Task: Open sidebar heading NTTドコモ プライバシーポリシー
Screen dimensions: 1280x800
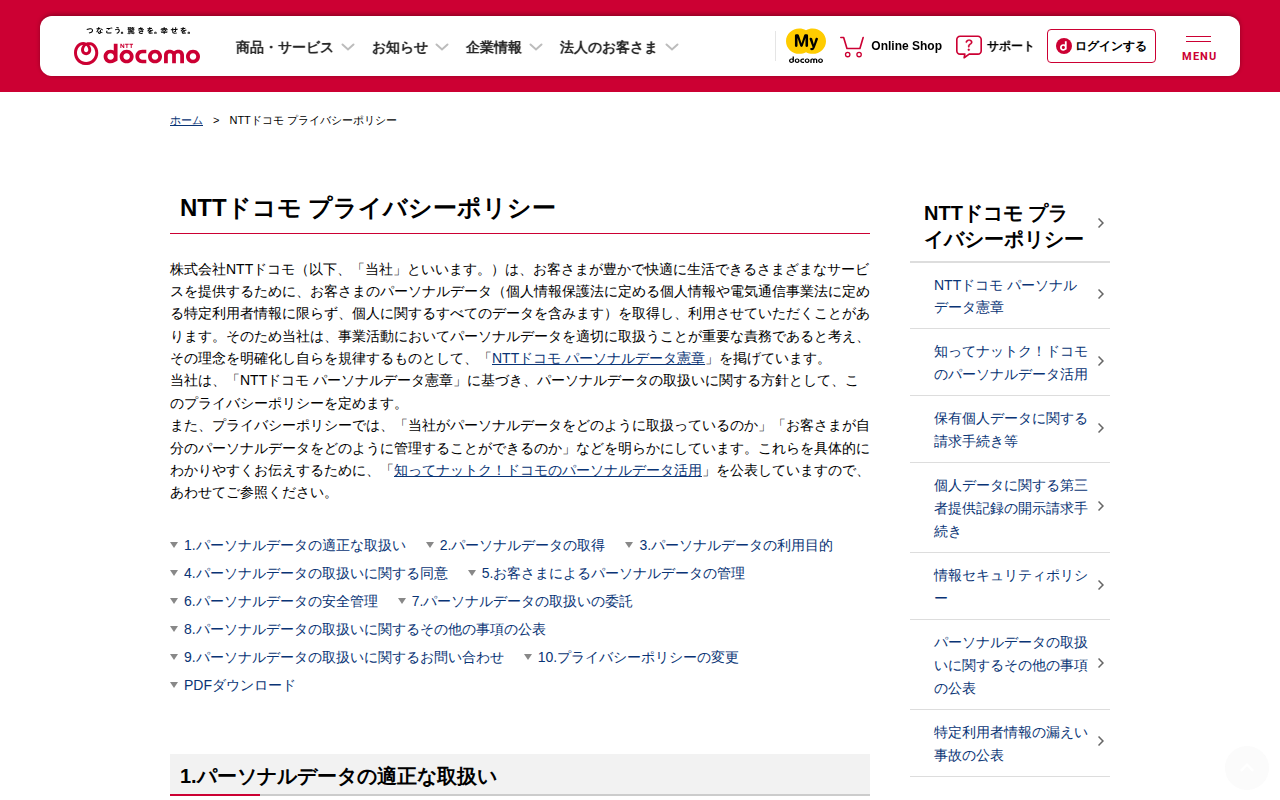Action: (x=1010, y=225)
